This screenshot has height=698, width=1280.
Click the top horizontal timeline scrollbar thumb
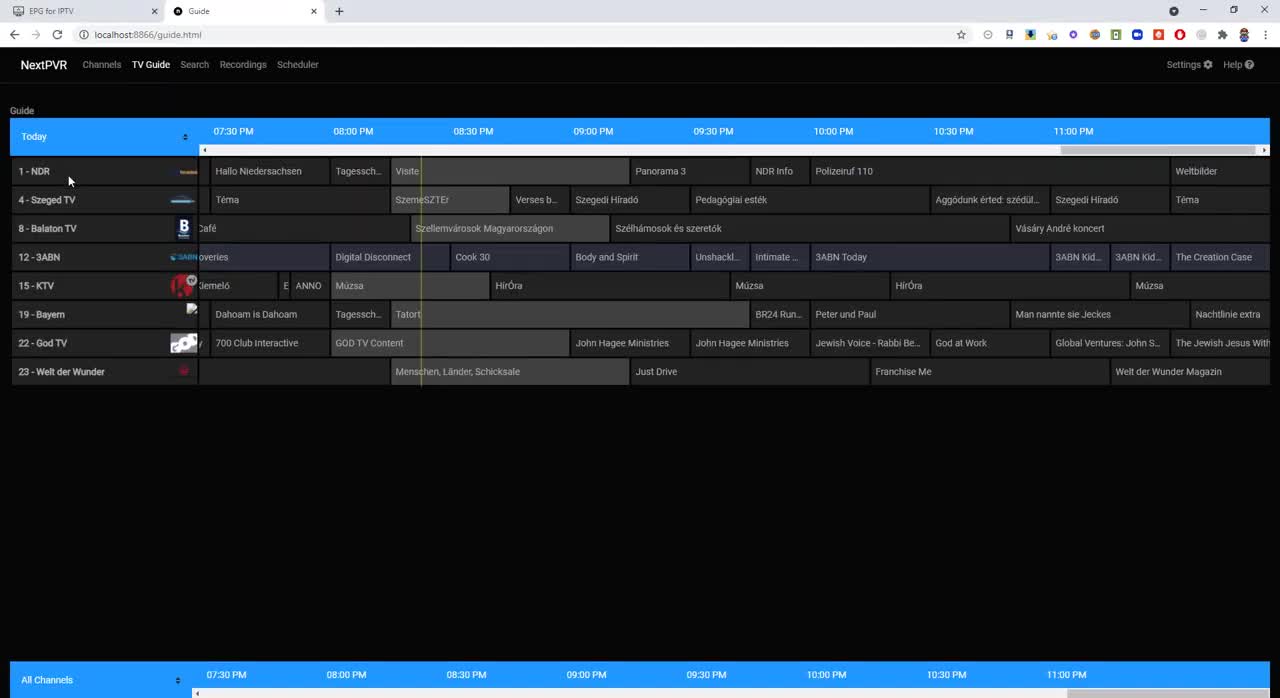pyautogui.click(x=1157, y=150)
